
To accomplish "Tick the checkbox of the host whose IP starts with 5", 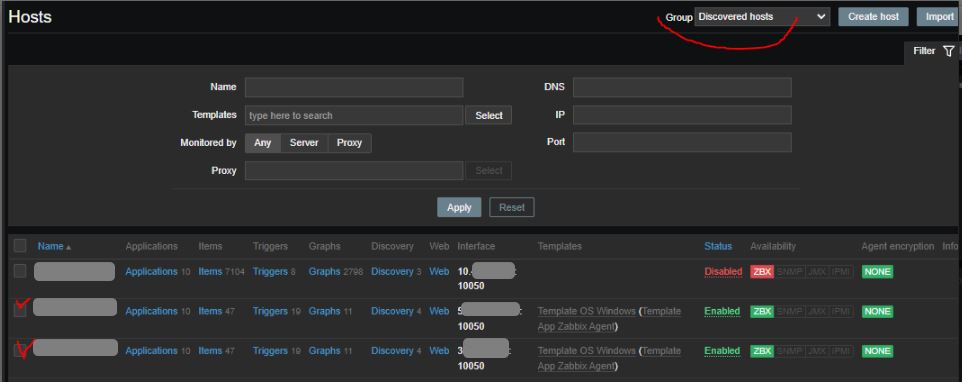I will click(x=20, y=311).
